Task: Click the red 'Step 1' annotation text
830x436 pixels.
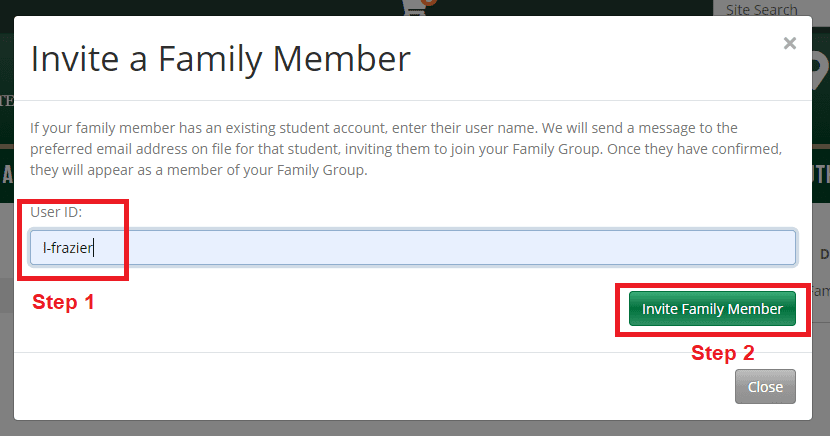Action: pos(63,302)
